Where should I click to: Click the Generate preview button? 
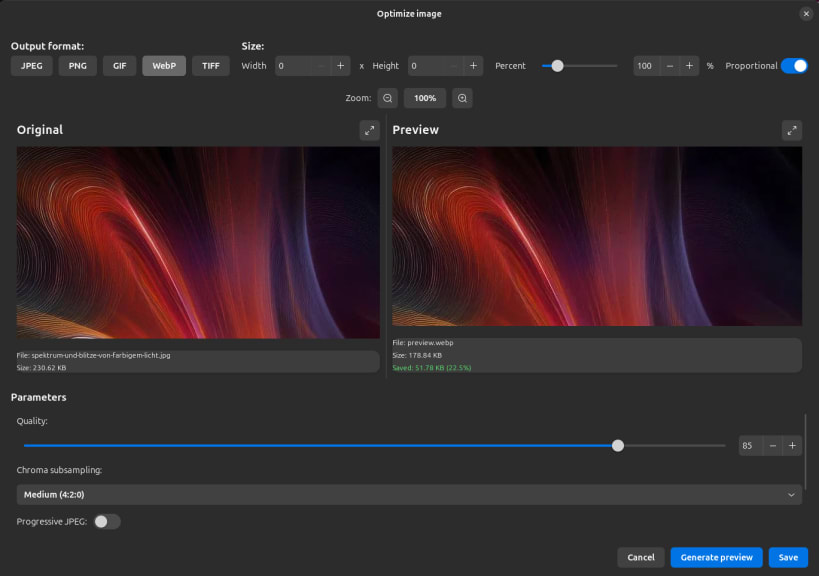point(716,557)
